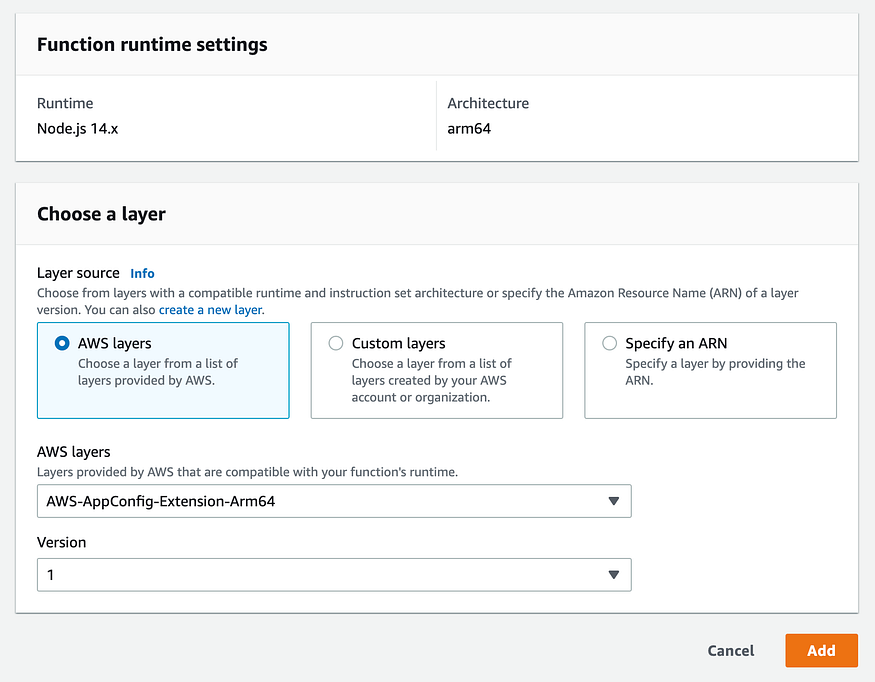875x682 pixels.
Task: Click the Version field label
Action: point(61,542)
